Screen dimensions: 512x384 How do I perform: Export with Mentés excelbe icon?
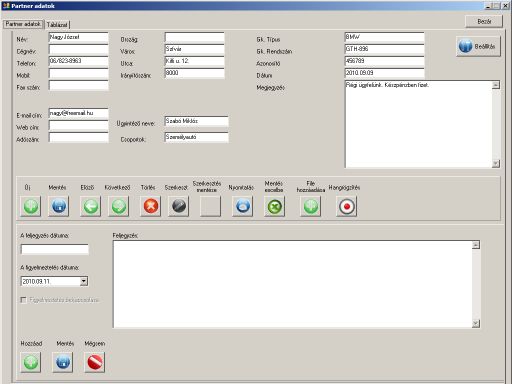coord(274,206)
